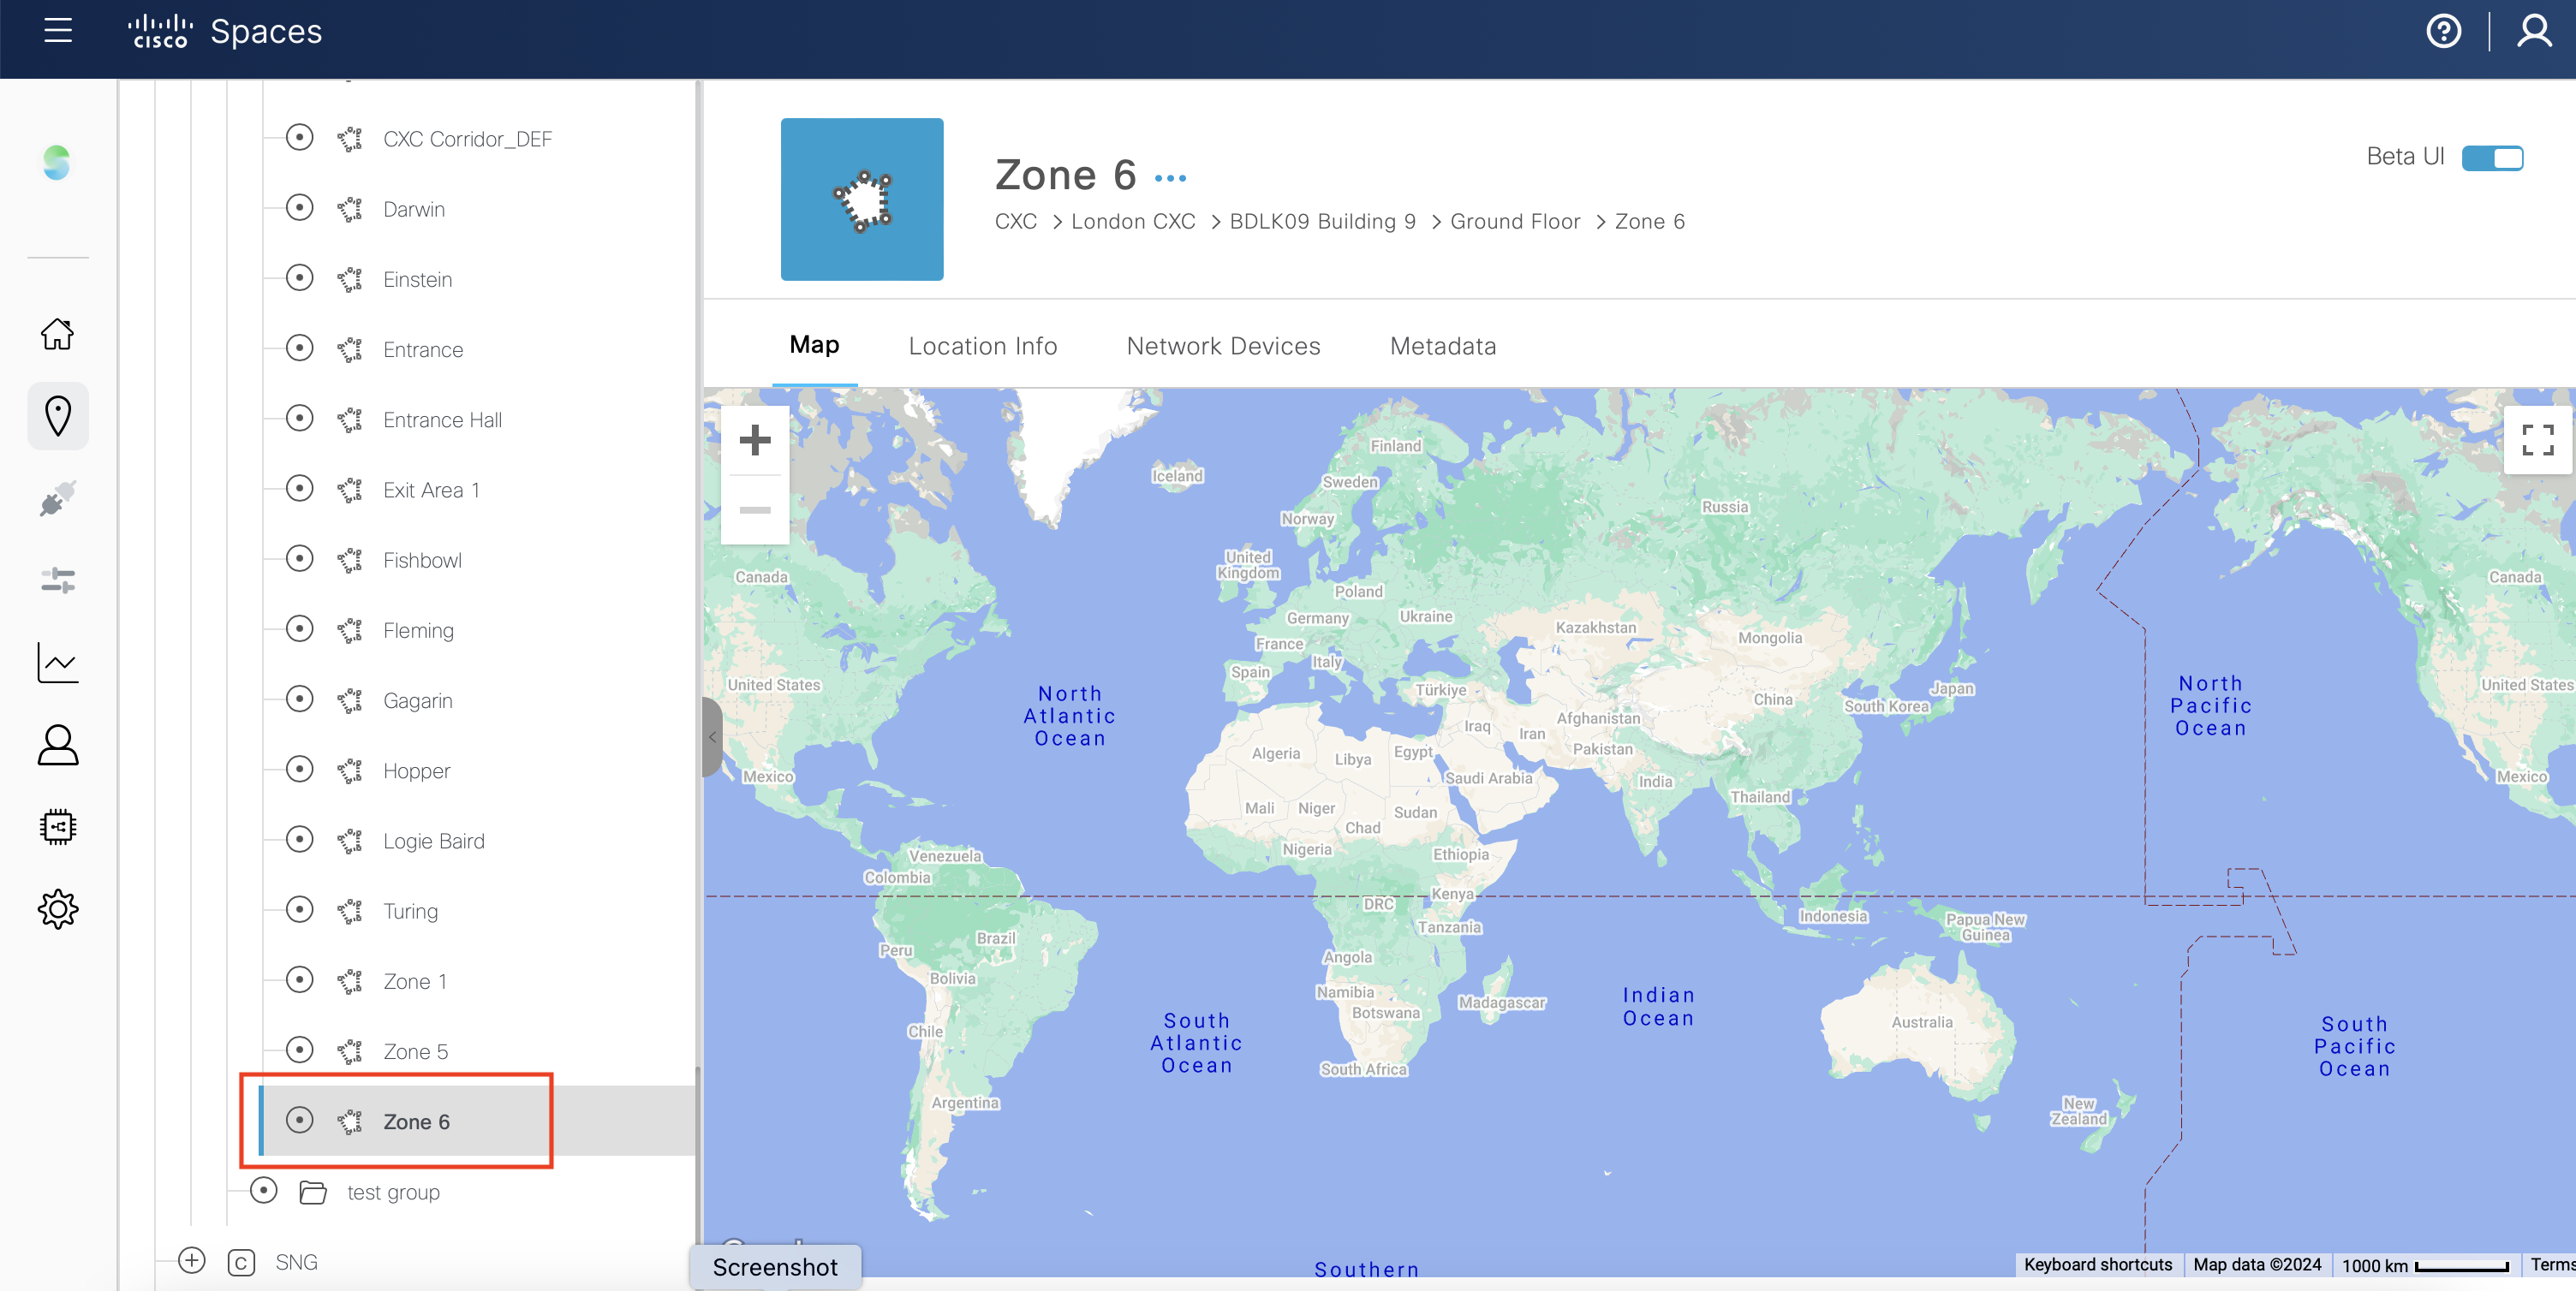Expand the SNG location node
This screenshot has width=2576, height=1291.
coord(192,1261)
